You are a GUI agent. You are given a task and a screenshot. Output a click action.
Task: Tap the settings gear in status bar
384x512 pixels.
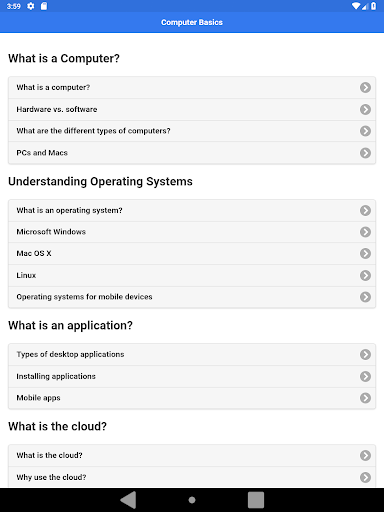31,6
